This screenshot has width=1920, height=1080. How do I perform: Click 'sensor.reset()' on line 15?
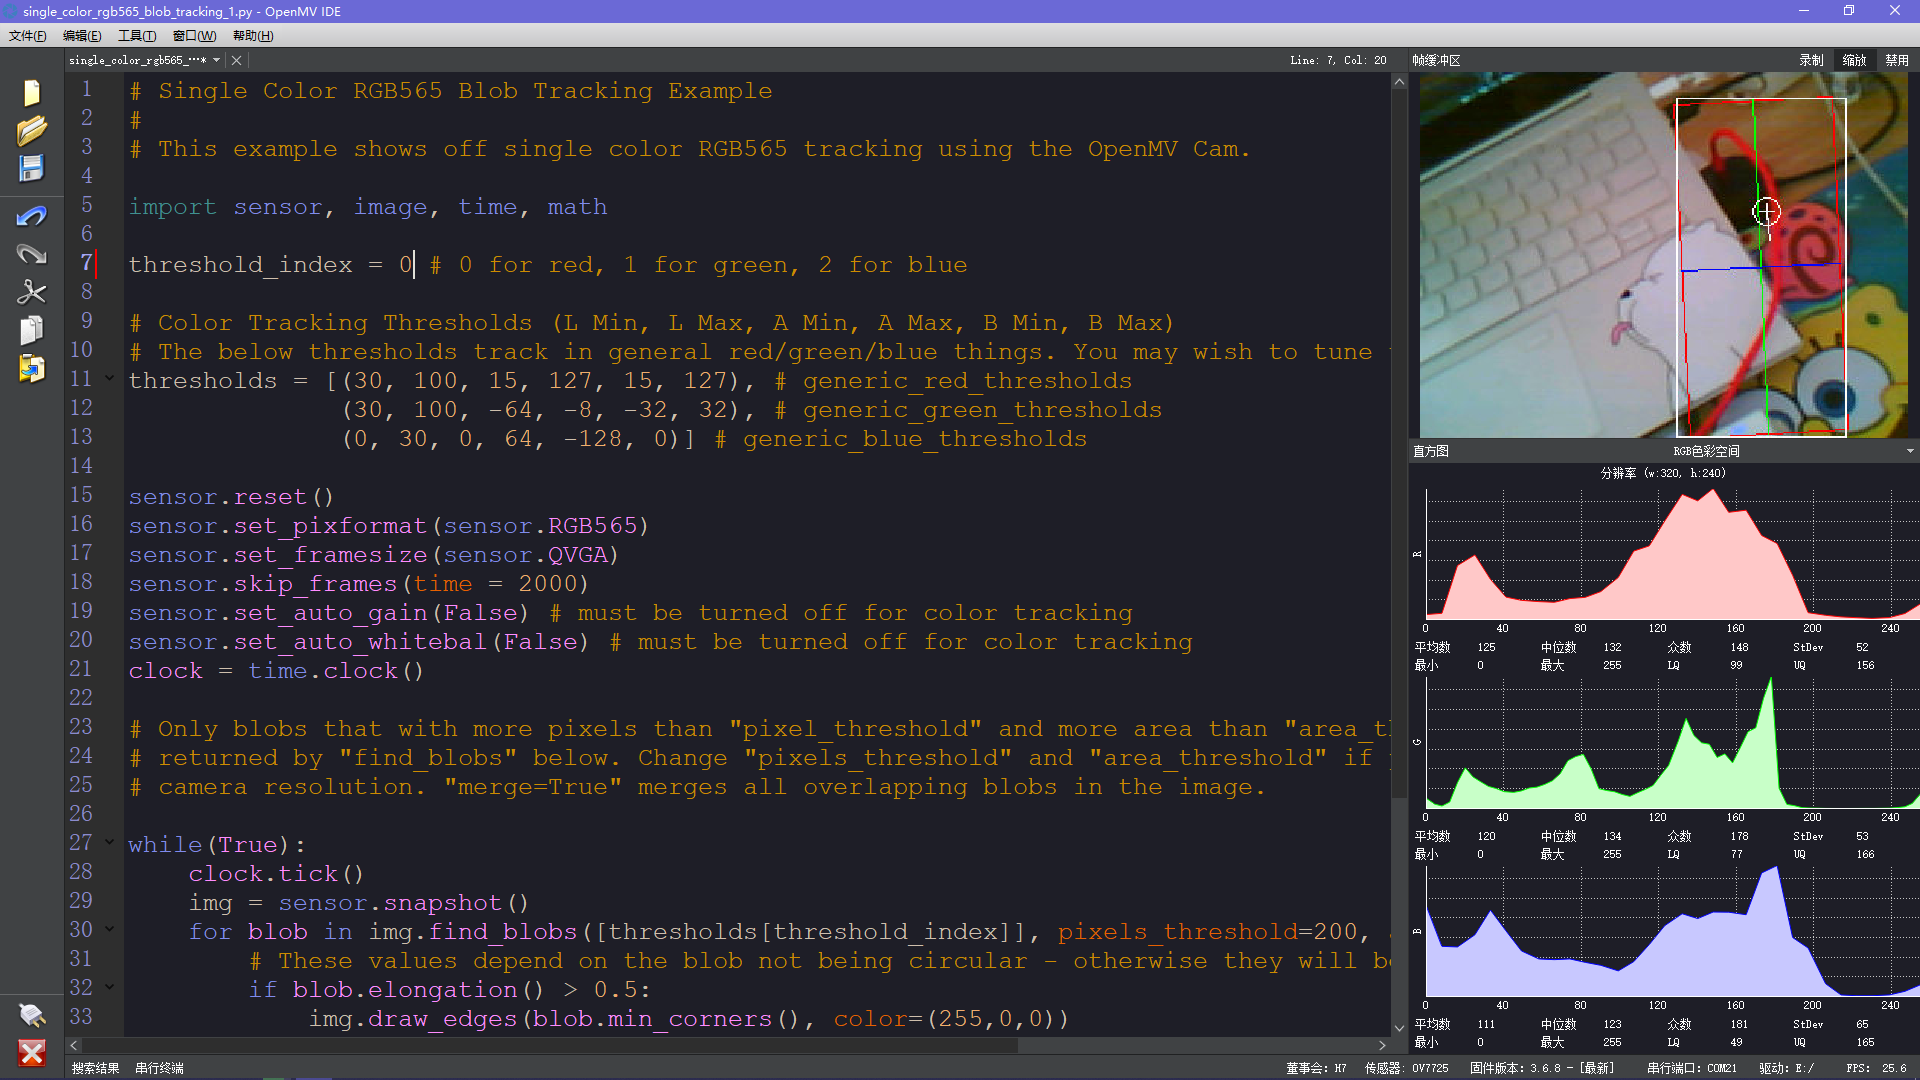231,496
